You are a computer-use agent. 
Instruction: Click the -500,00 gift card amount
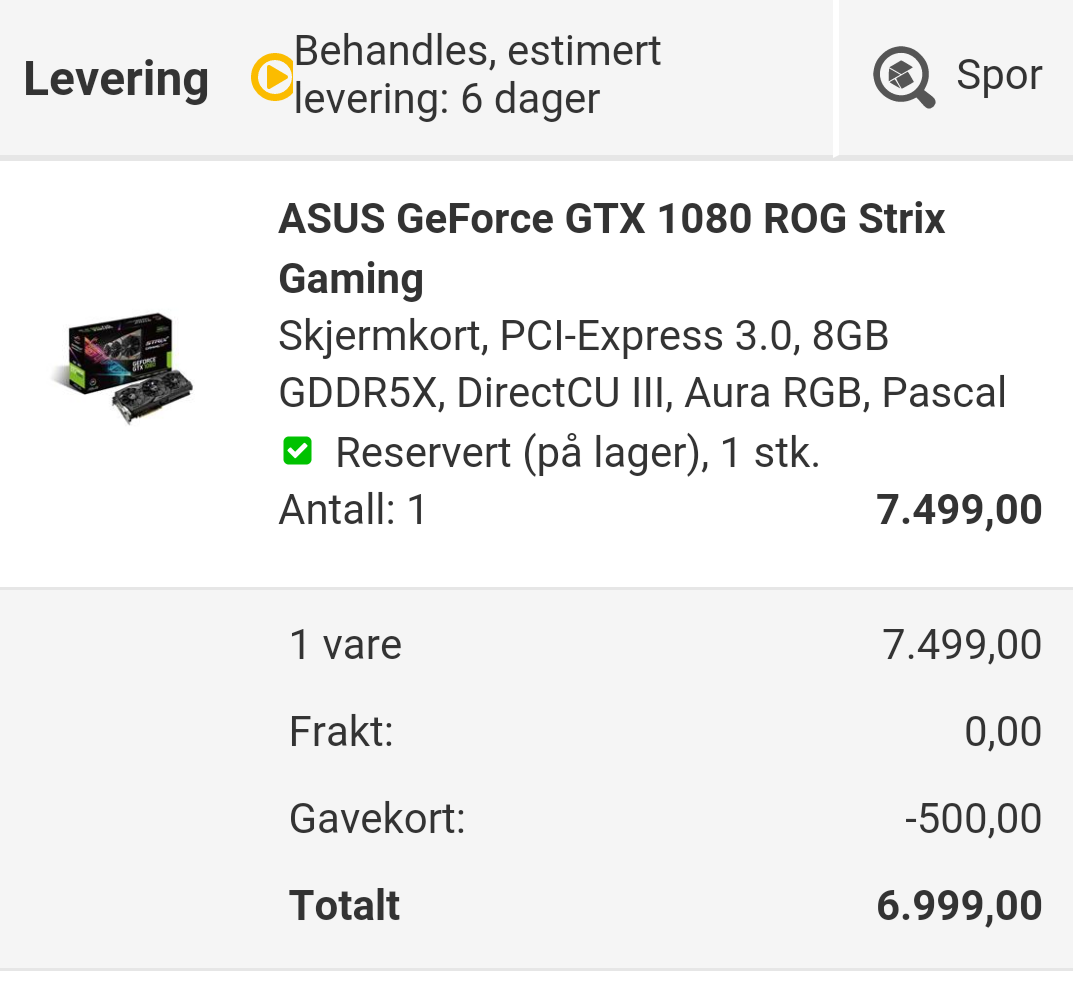coord(973,819)
